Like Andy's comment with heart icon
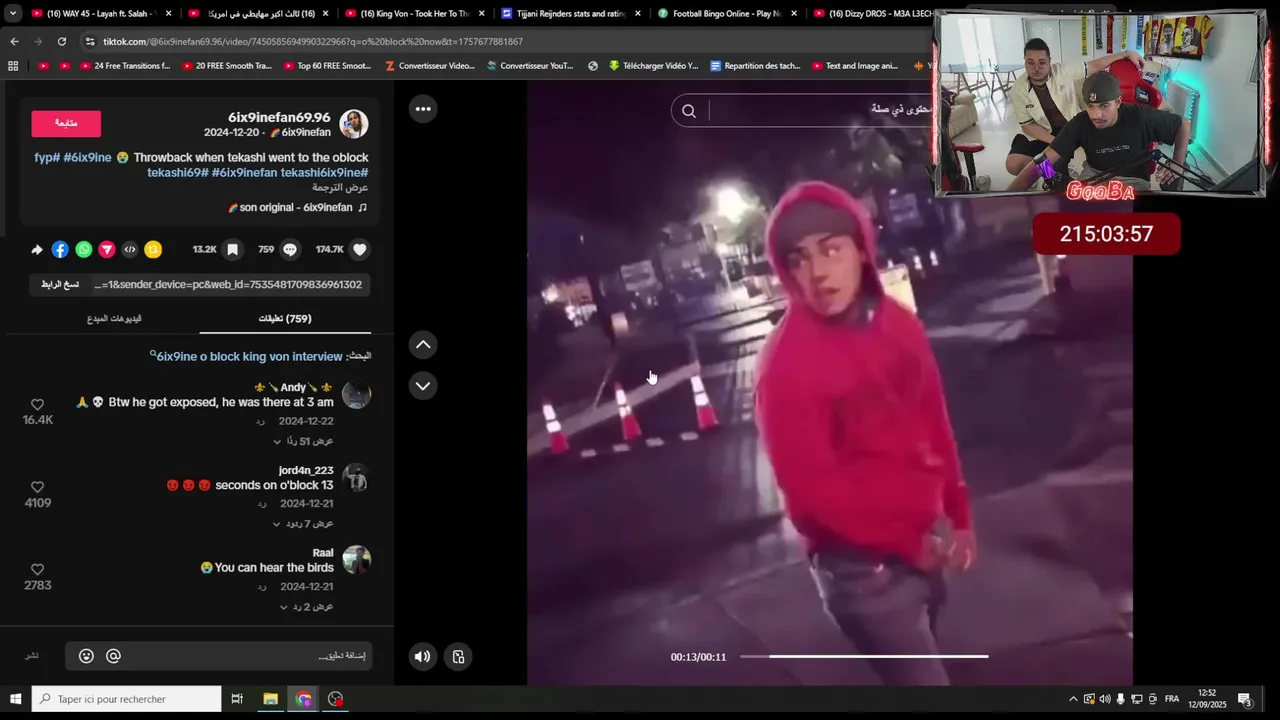The image size is (1280, 720). 37,405
